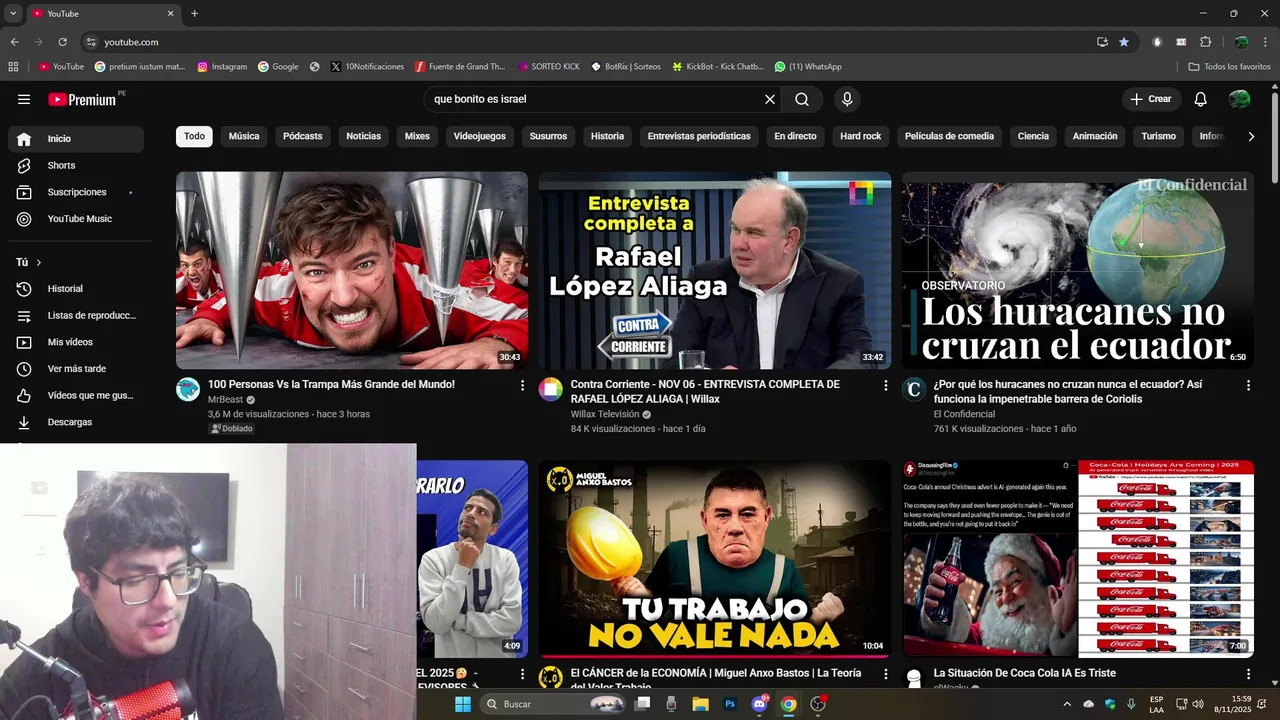The height and width of the screenshot is (720, 1280).
Task: Click the Crear button
Action: 1151,99
